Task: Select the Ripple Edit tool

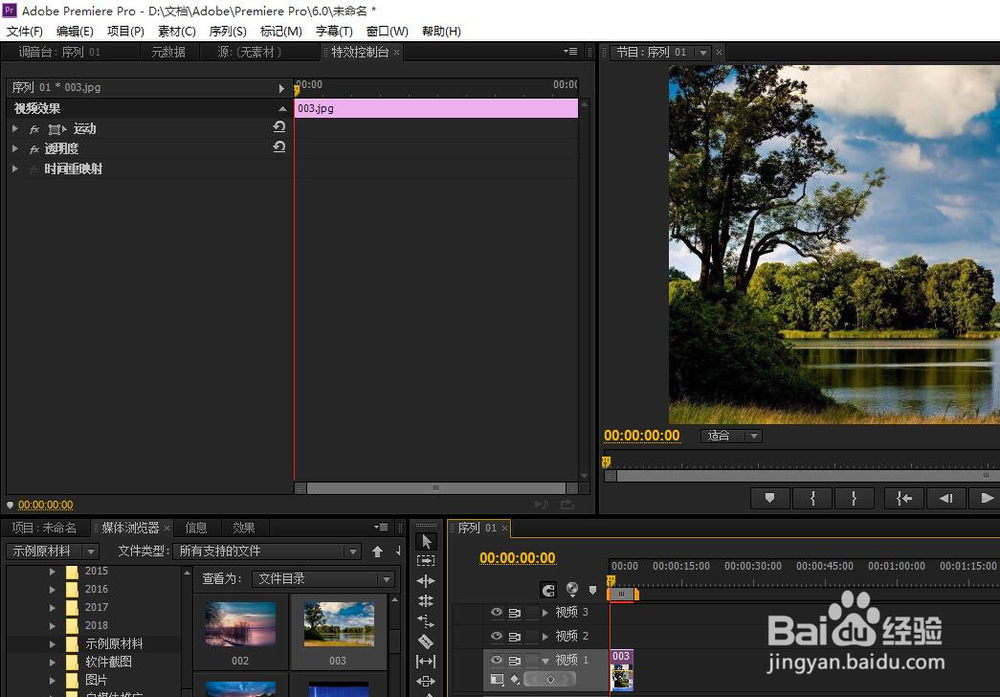Action: [x=426, y=581]
